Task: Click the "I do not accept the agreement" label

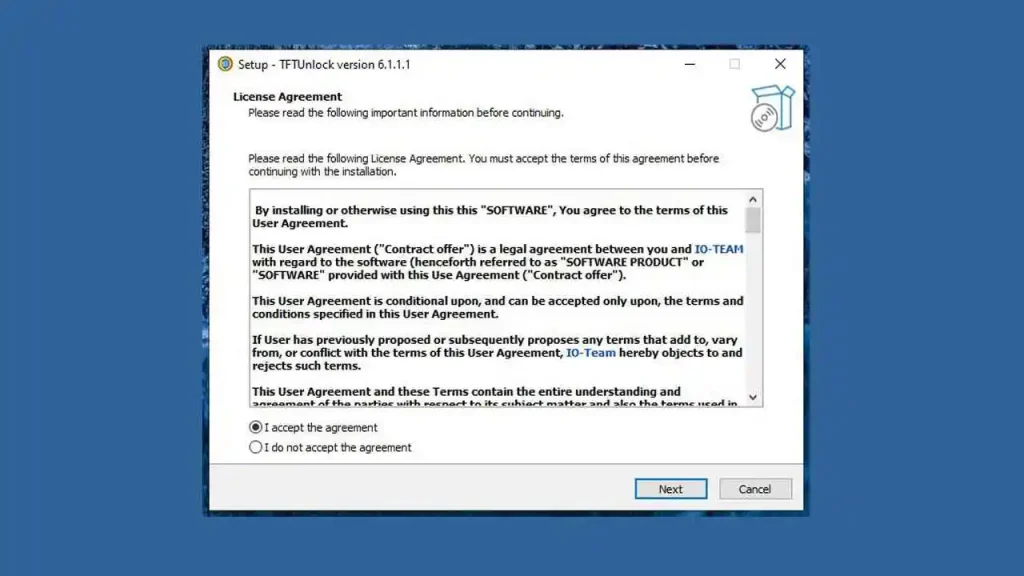Action: click(x=338, y=448)
